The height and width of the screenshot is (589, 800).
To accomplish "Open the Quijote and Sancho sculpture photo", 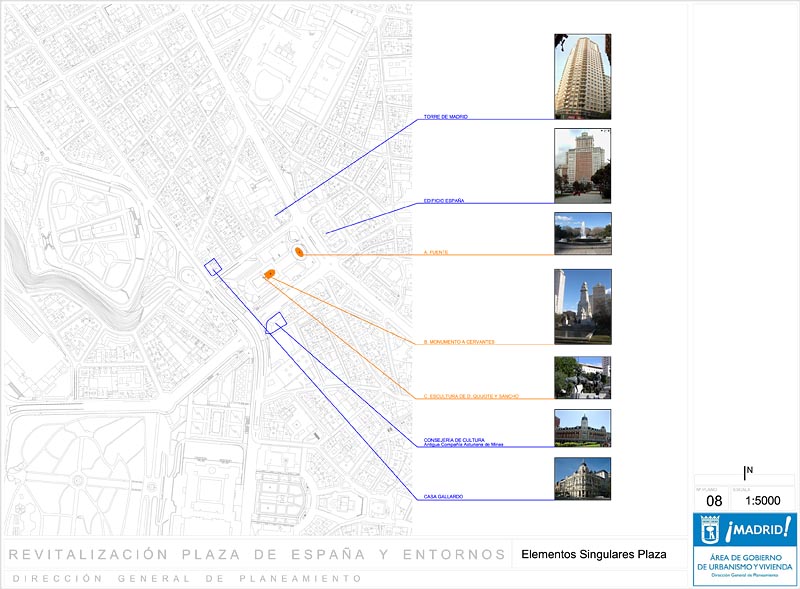I will (x=582, y=378).
